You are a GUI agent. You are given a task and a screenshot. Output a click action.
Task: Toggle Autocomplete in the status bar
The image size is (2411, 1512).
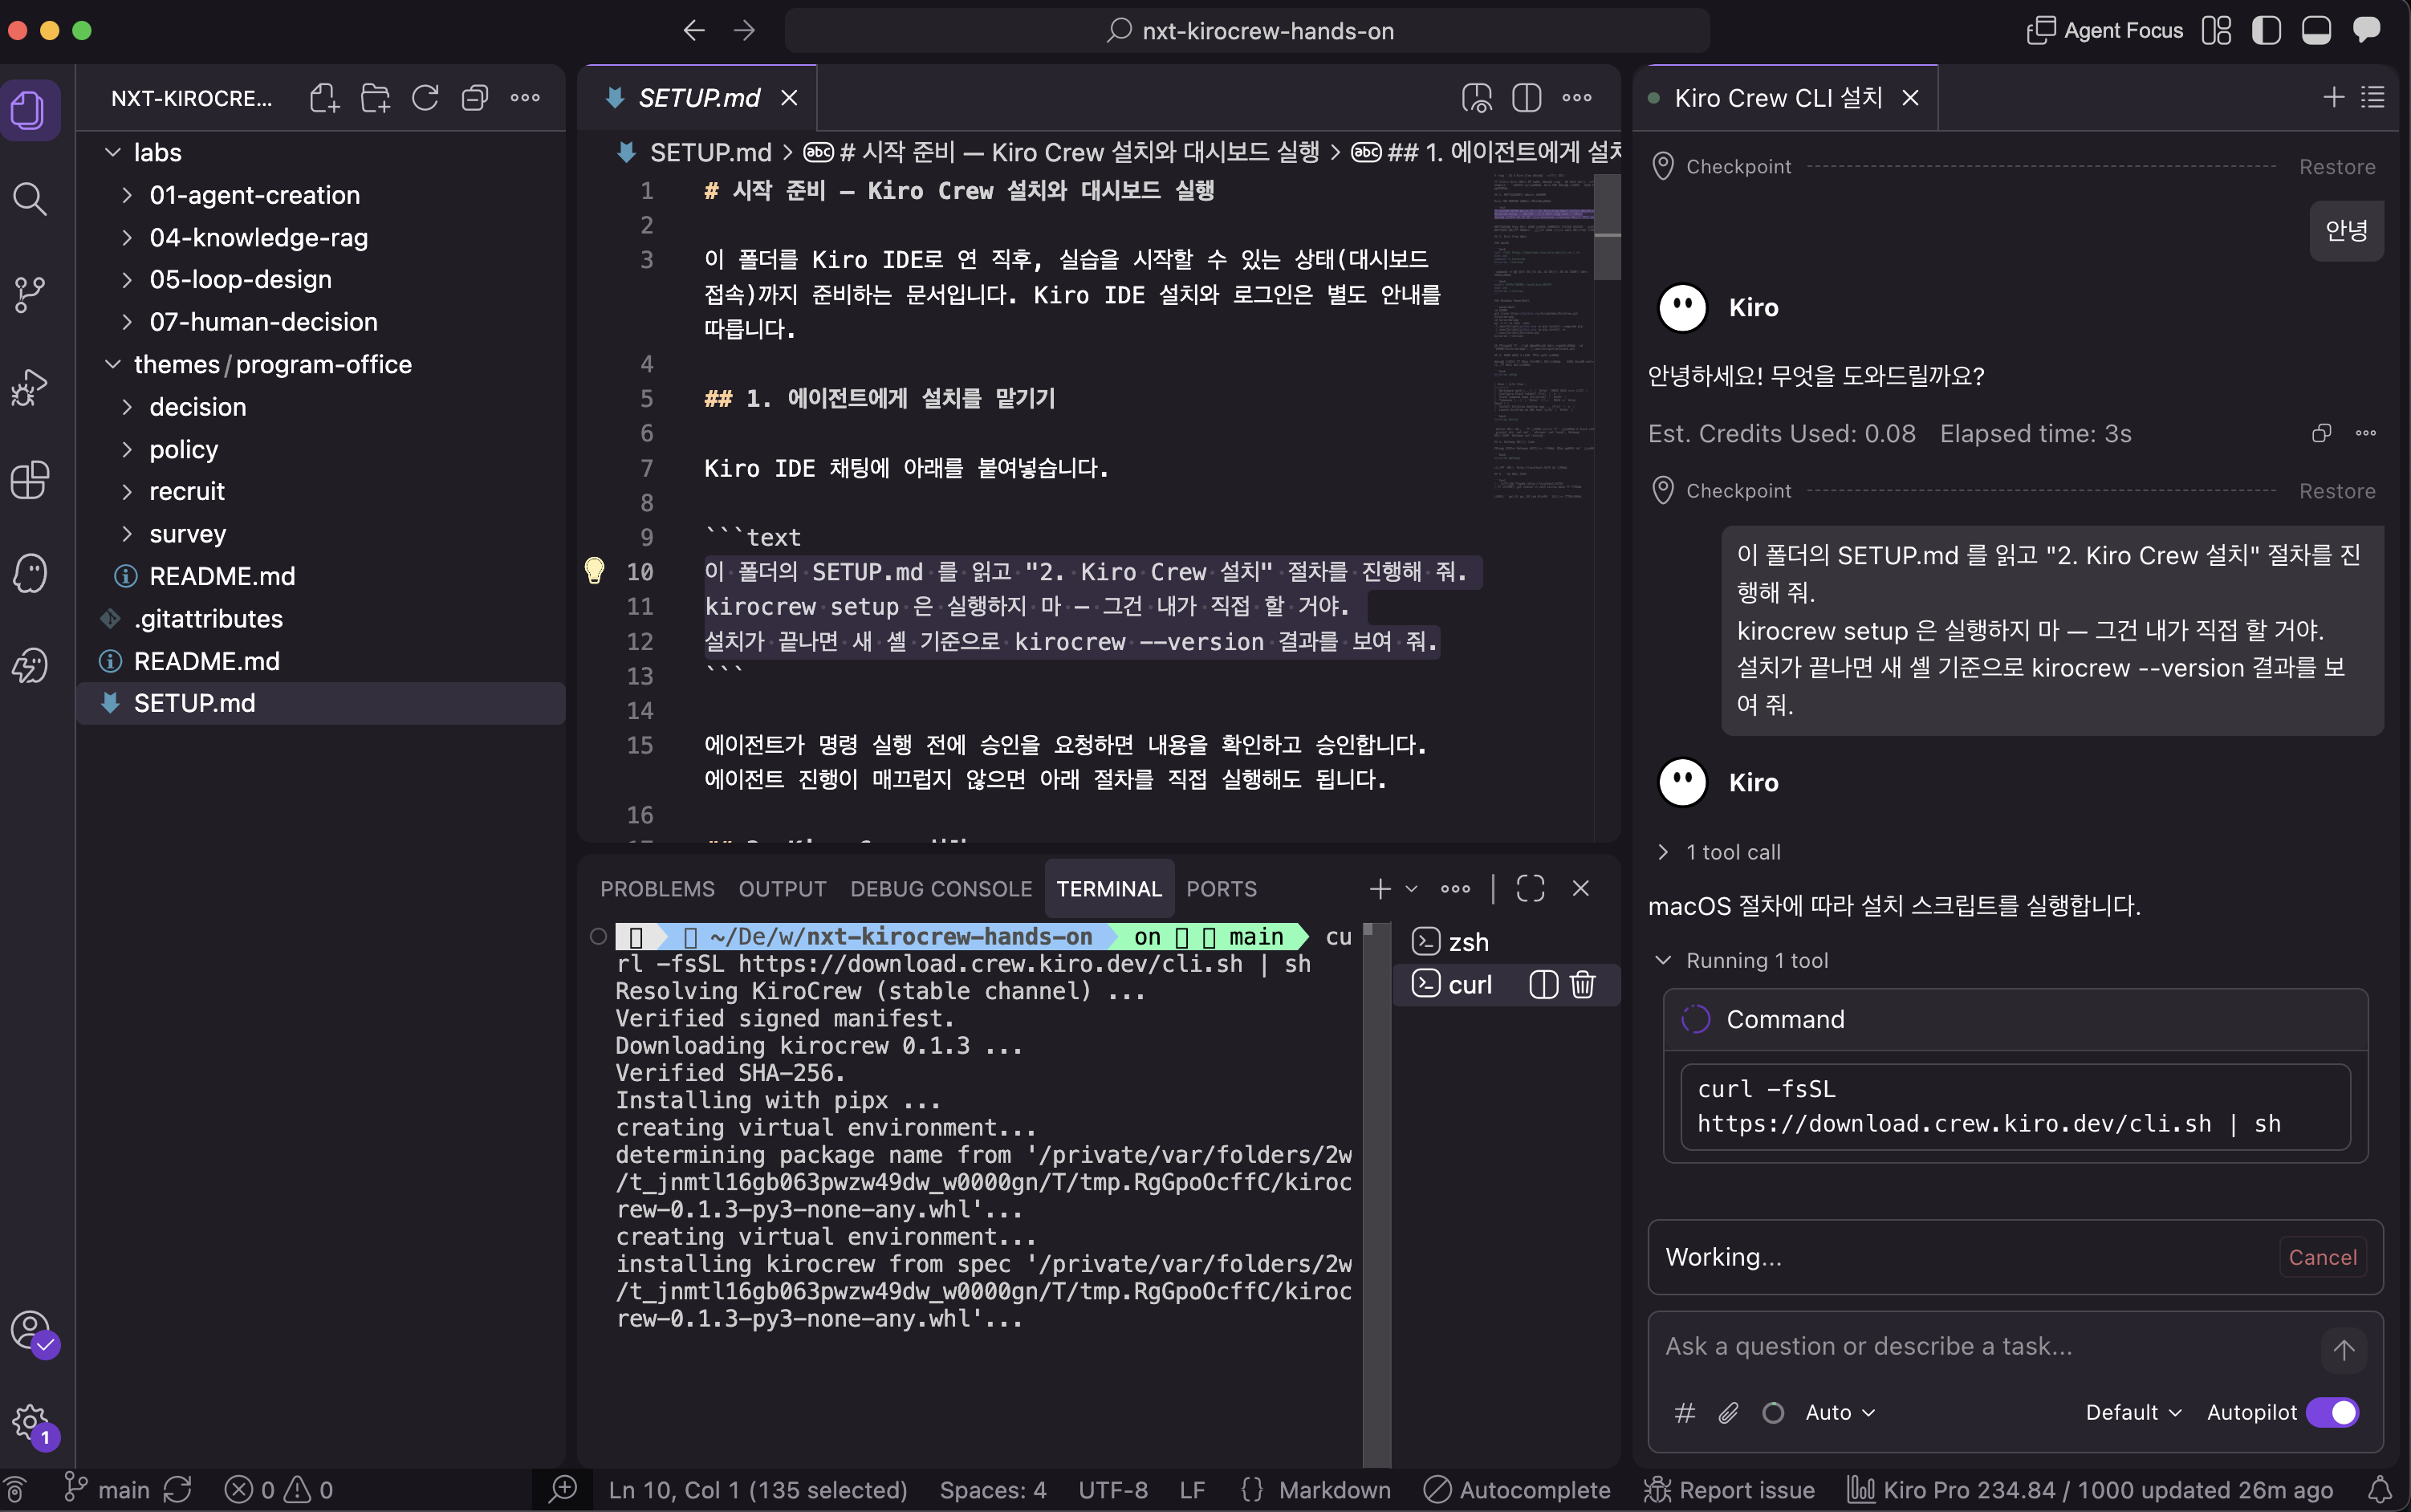click(1516, 1490)
